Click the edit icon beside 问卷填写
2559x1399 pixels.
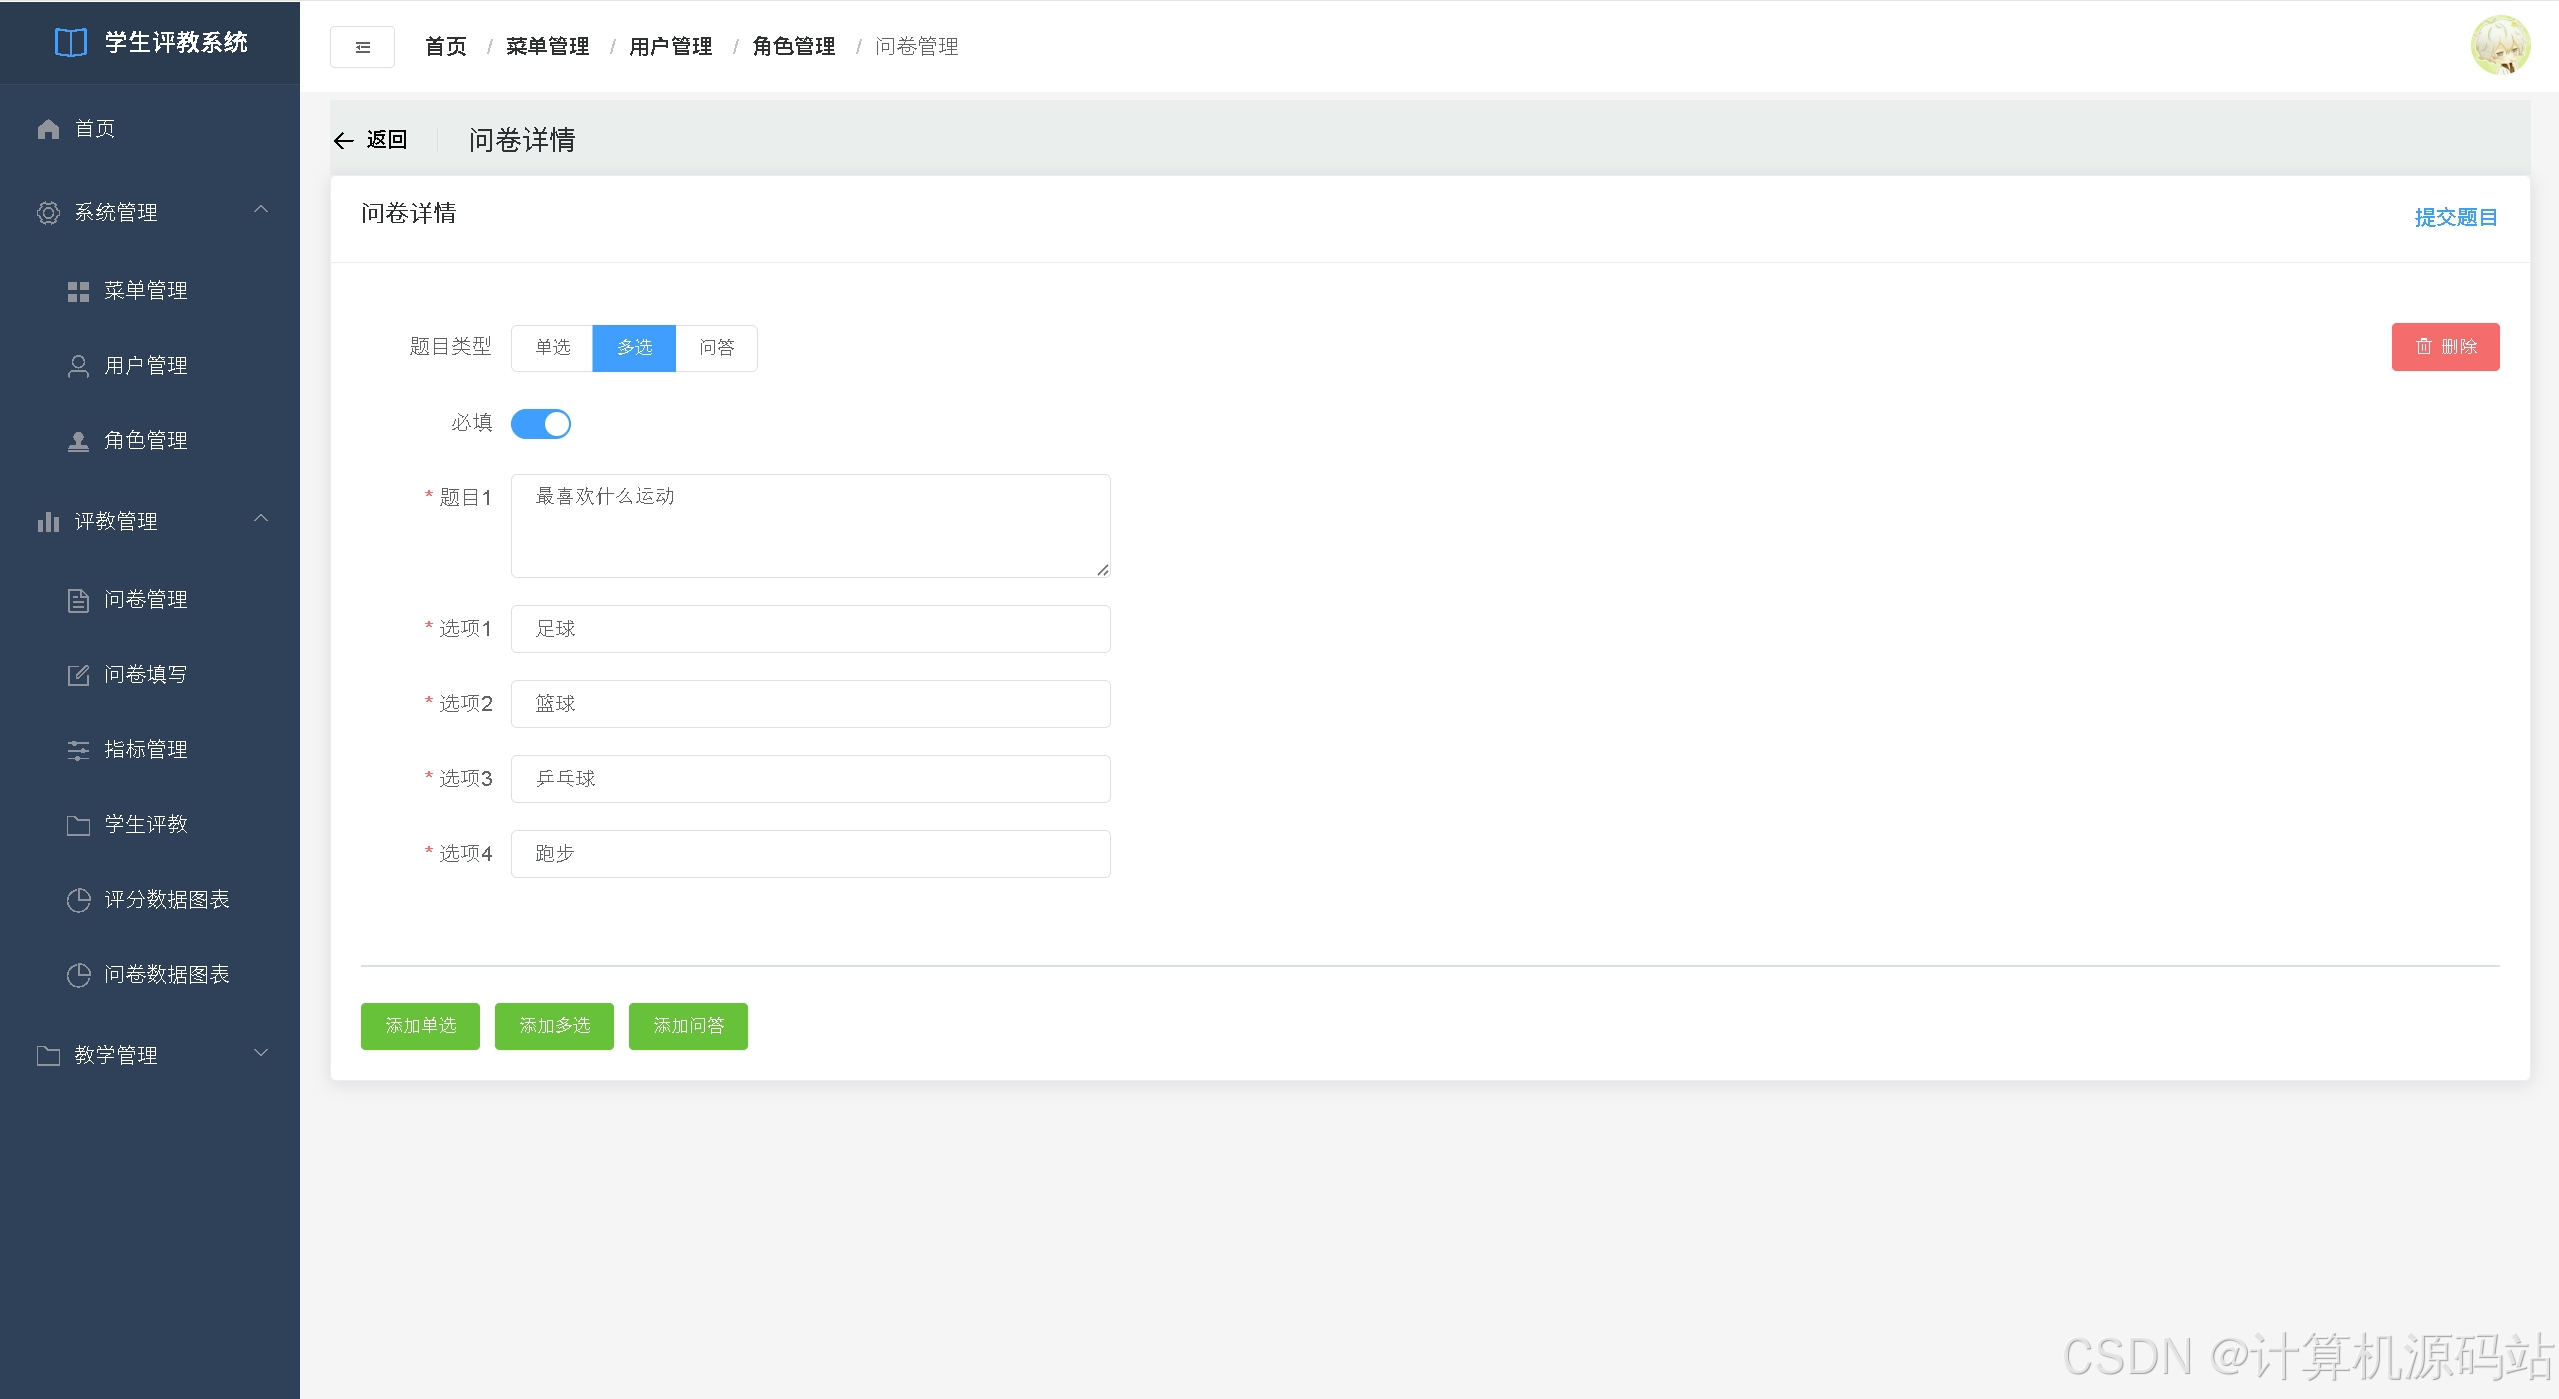click(x=78, y=675)
